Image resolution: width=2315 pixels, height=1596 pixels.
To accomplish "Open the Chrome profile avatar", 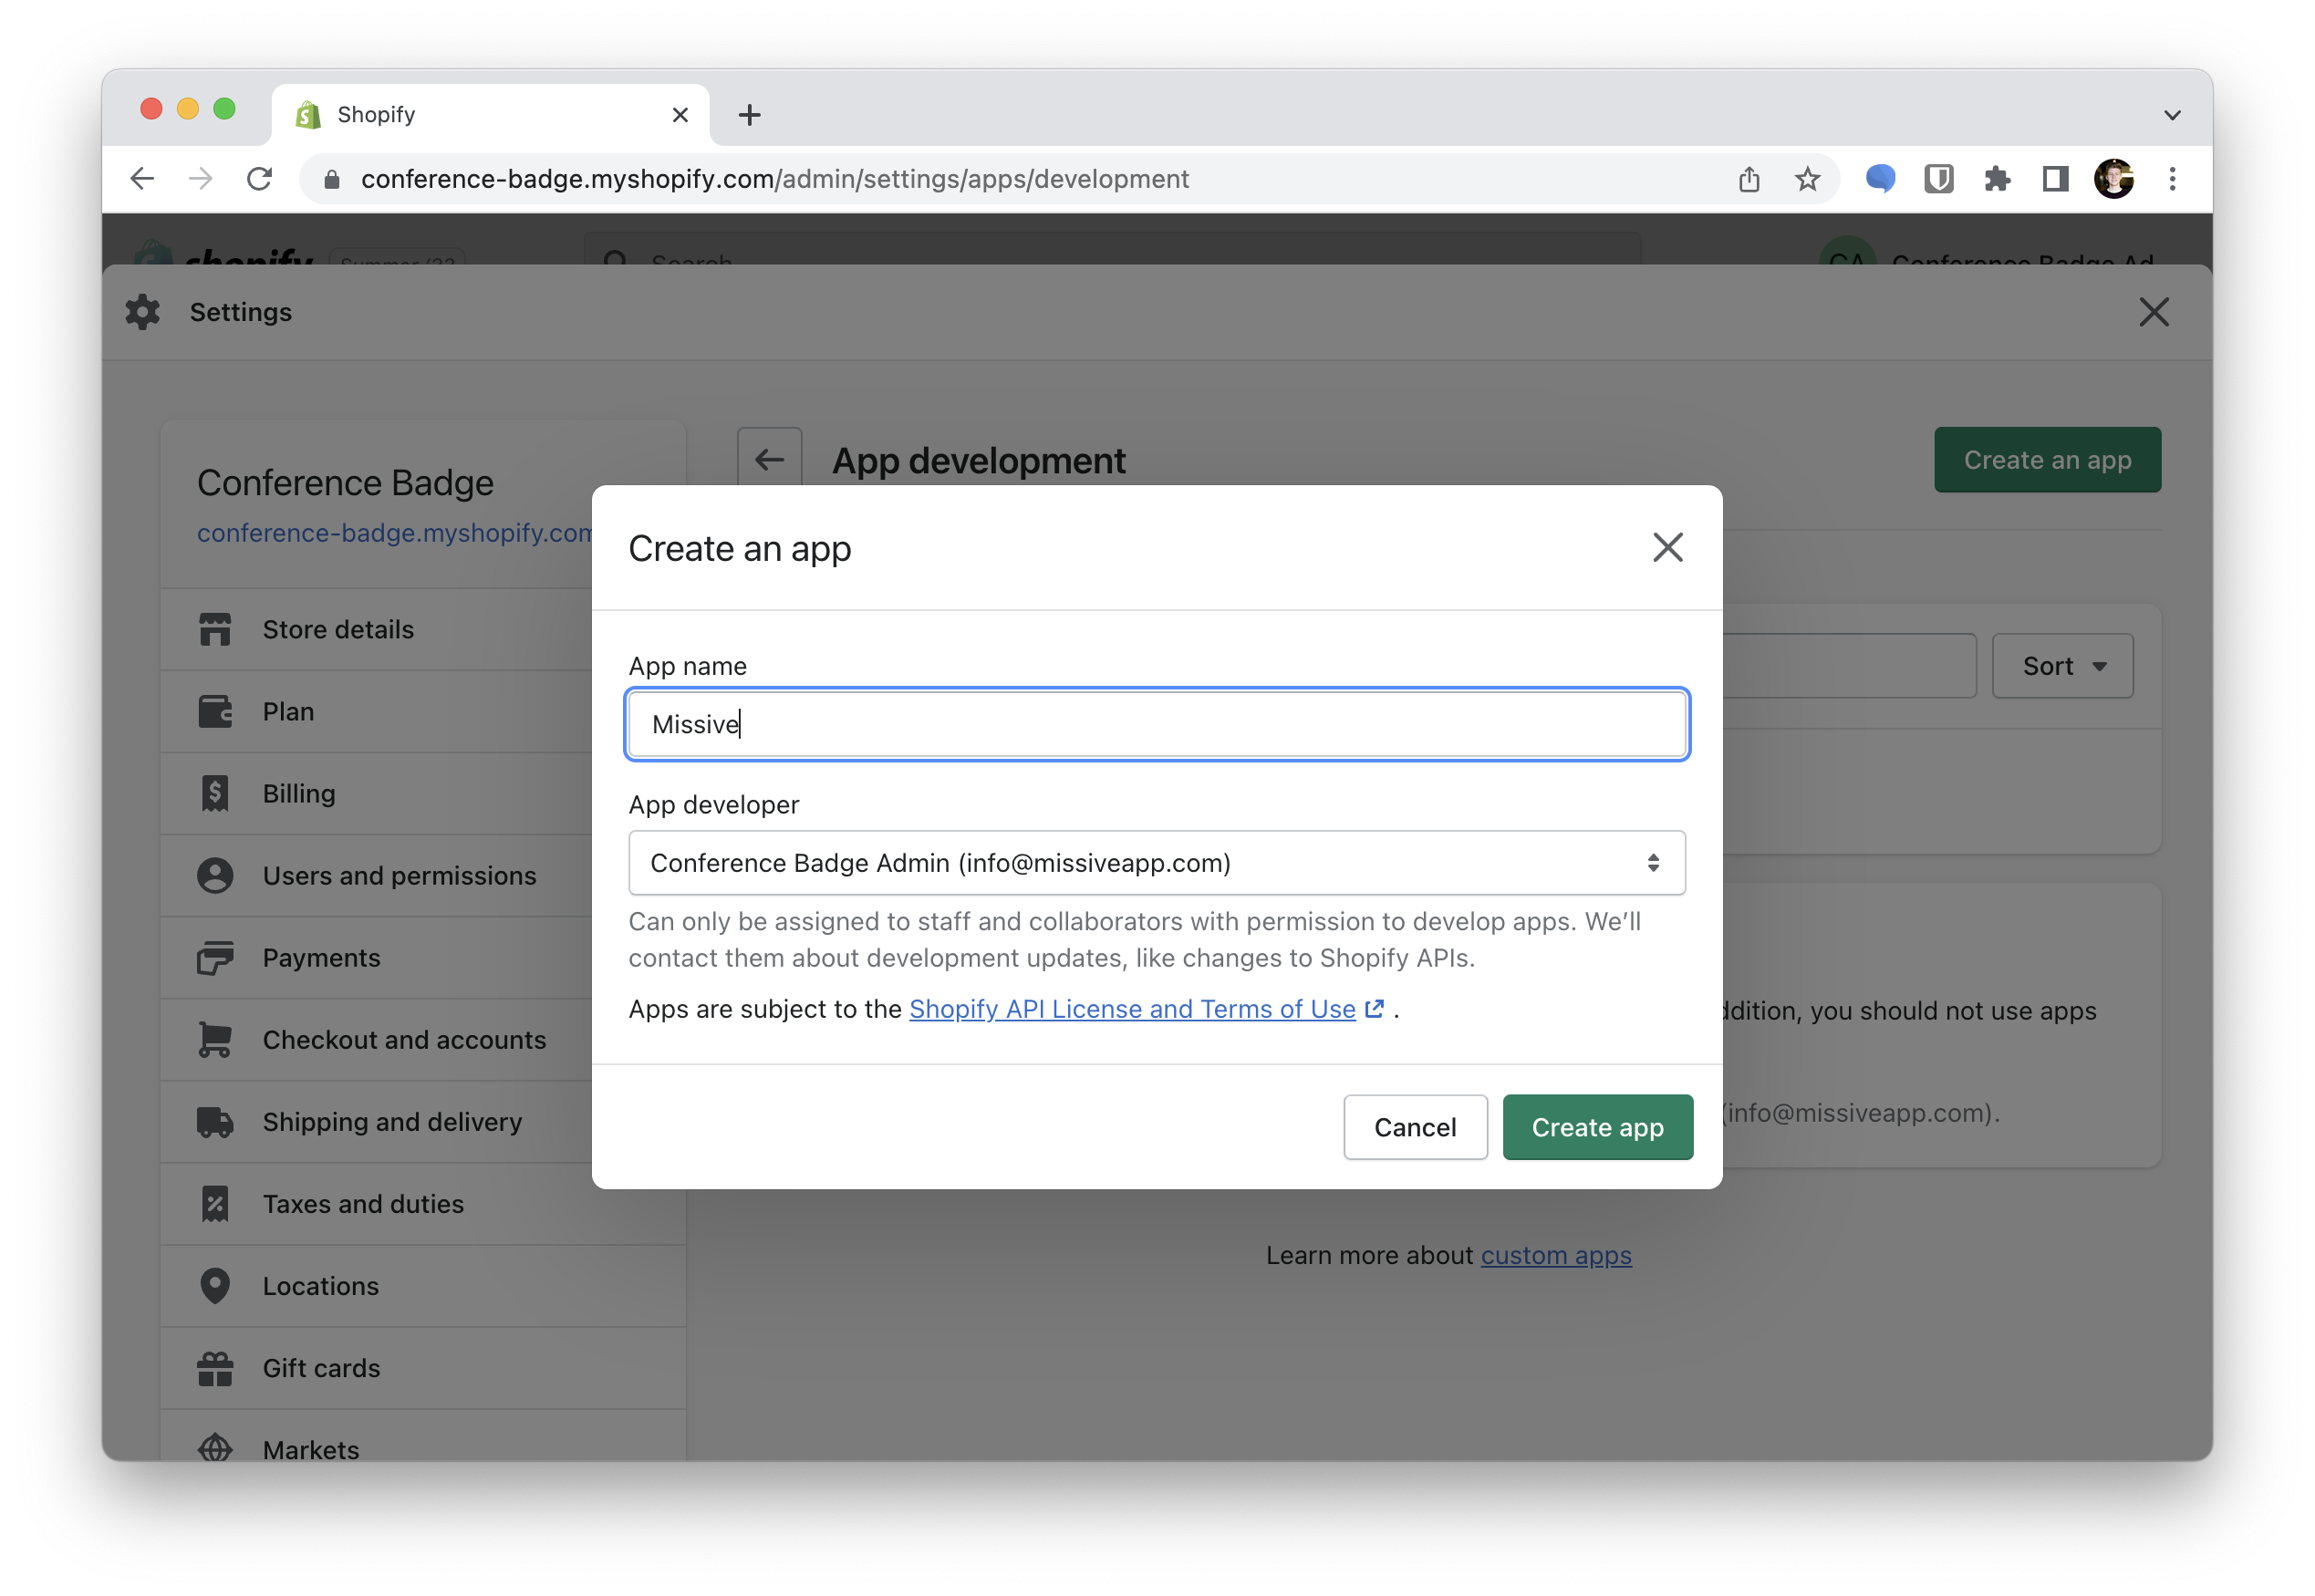I will (x=2114, y=179).
